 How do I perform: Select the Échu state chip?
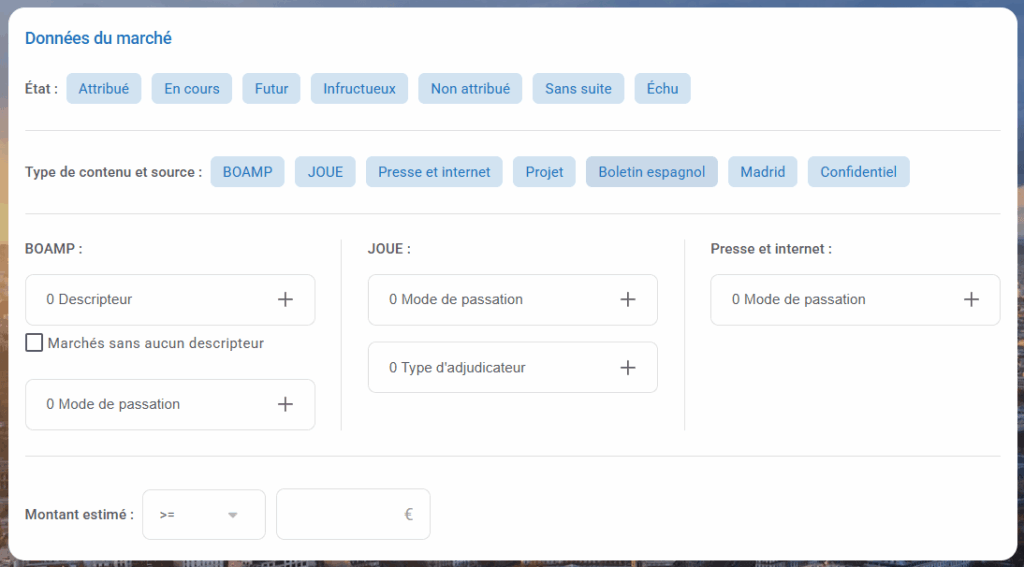662,88
